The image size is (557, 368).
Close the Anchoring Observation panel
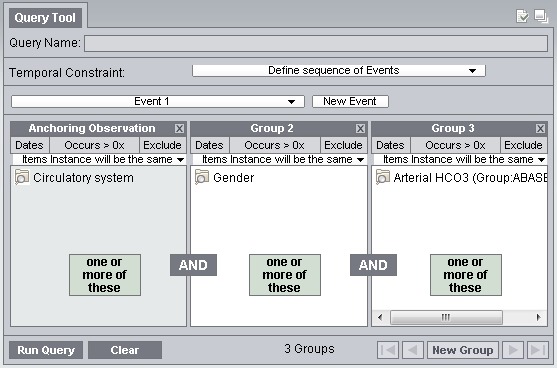179,128
